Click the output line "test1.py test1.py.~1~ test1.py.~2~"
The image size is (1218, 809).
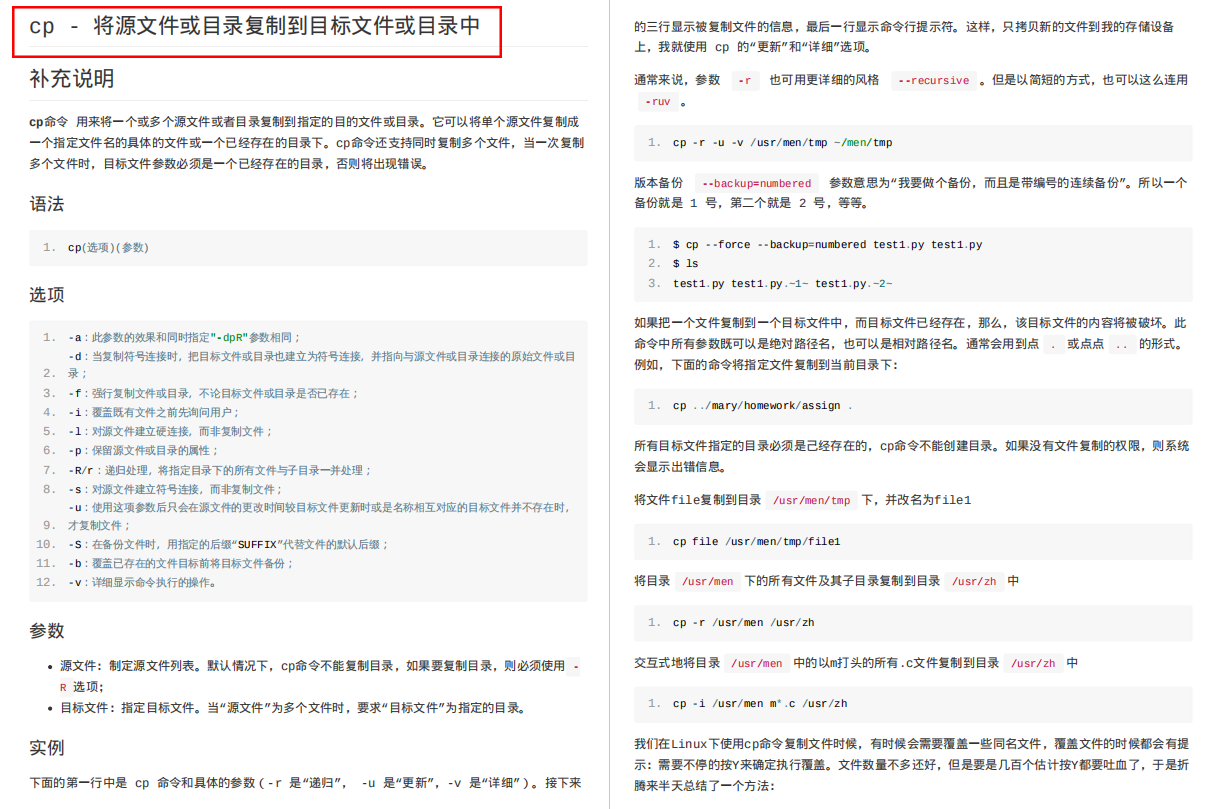coord(782,284)
